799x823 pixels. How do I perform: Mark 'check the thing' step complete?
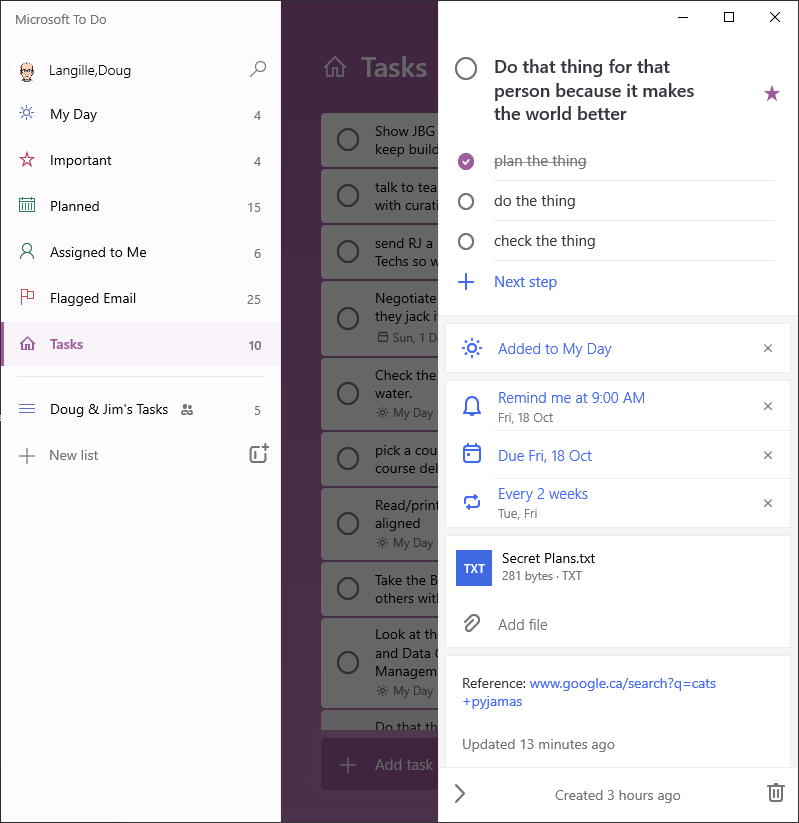coord(465,241)
